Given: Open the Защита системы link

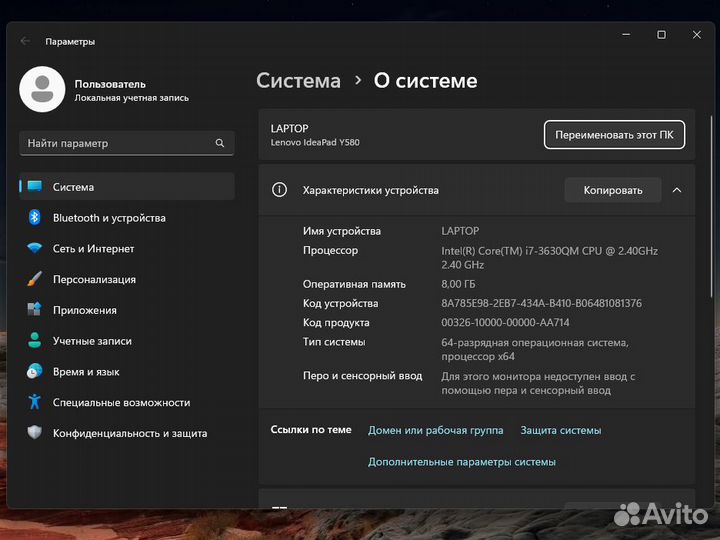Looking at the screenshot, I should [561, 430].
